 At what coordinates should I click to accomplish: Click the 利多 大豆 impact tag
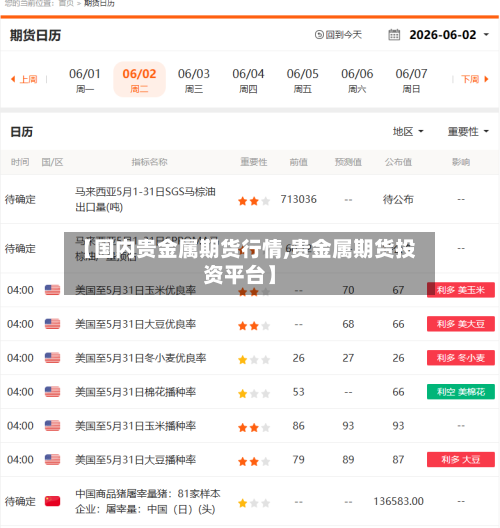461,460
